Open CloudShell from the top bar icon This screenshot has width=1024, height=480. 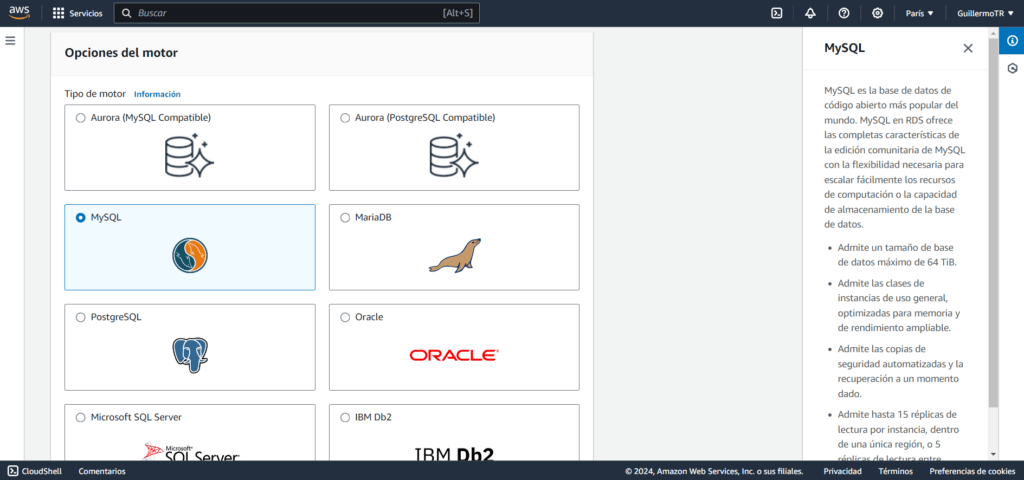(x=776, y=13)
